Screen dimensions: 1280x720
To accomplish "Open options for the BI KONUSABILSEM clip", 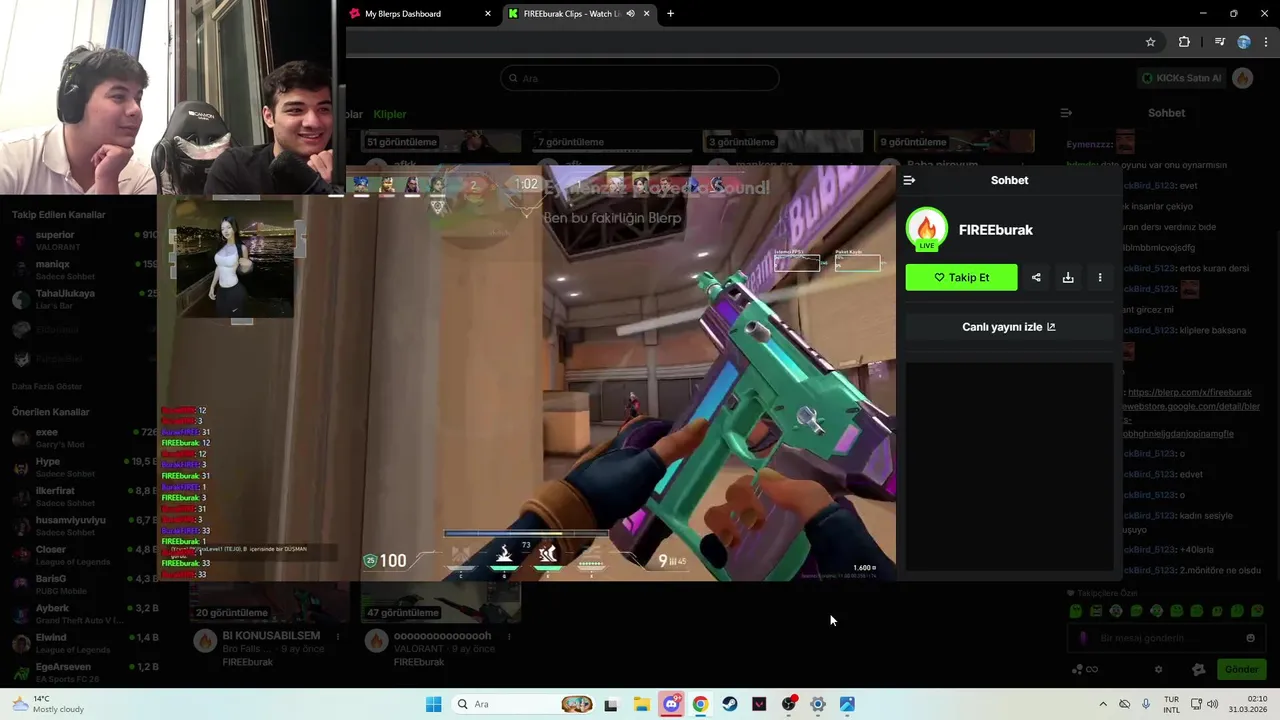I will click(338, 636).
